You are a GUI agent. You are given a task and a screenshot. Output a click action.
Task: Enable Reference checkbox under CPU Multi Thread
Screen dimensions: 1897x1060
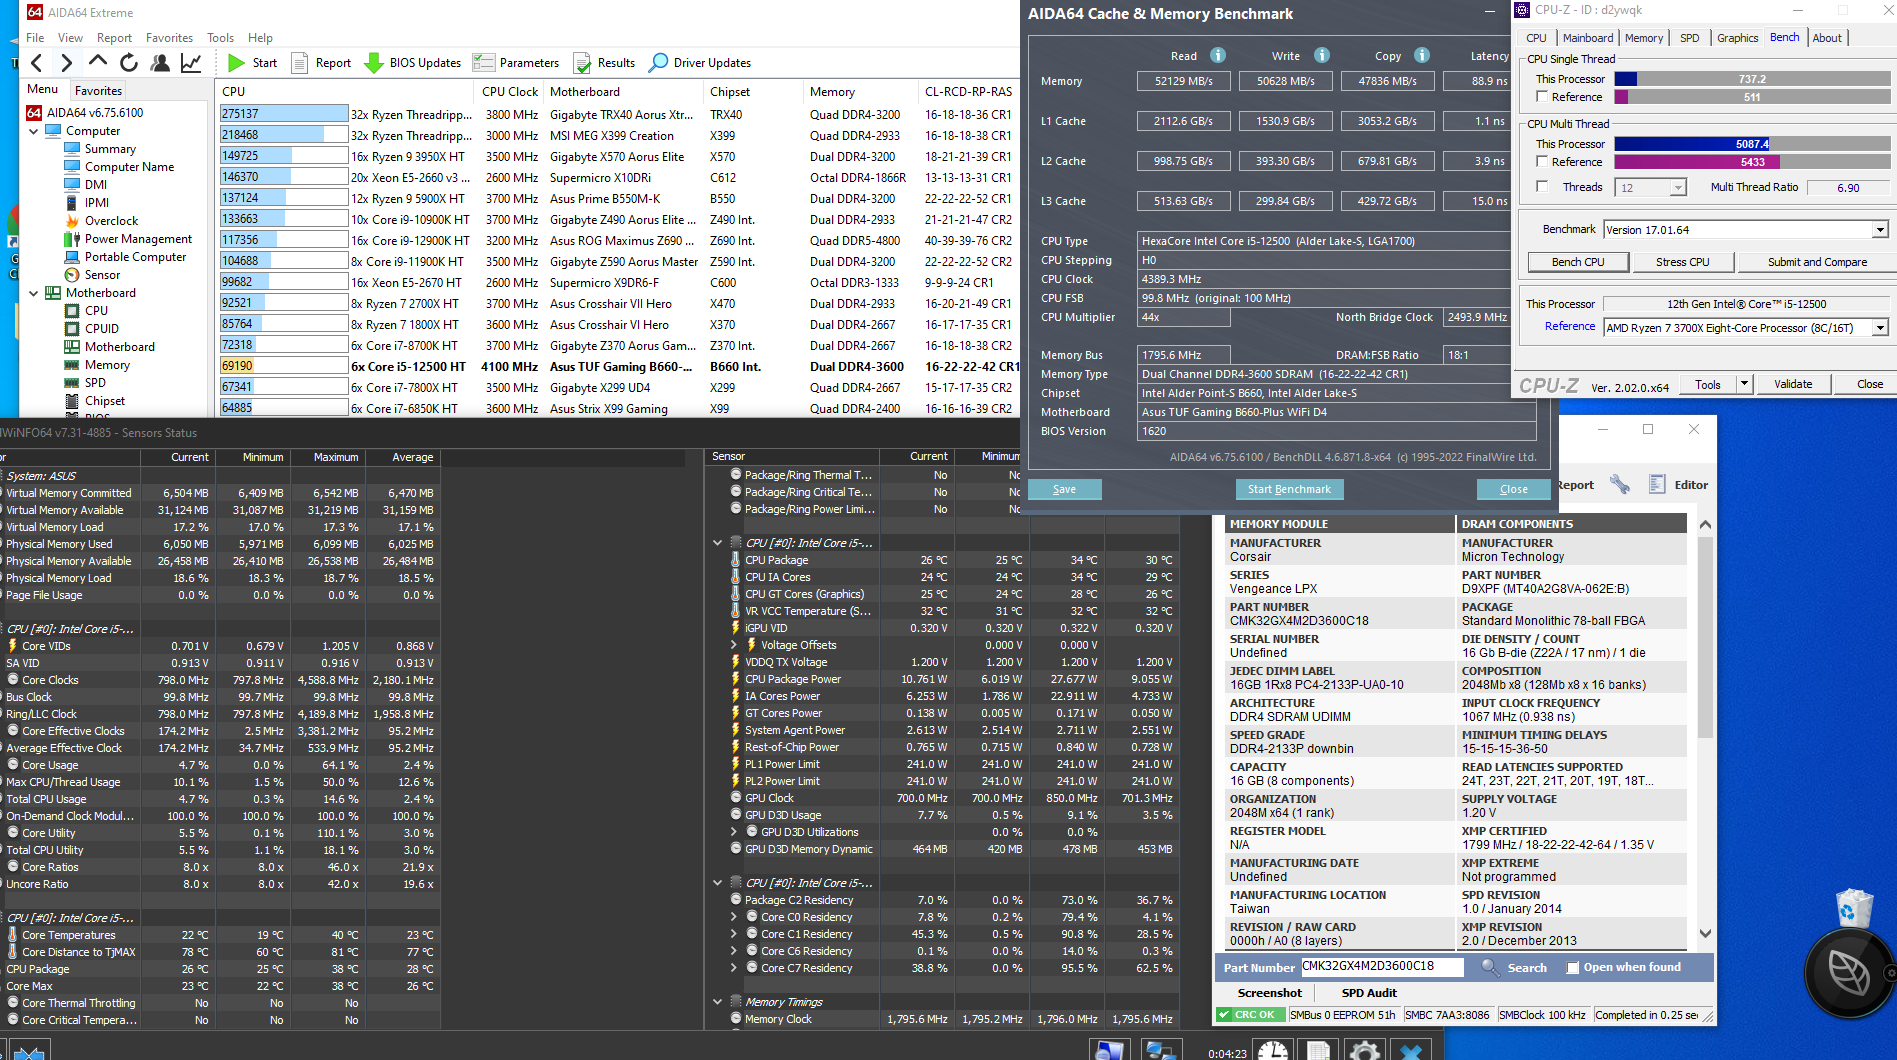[x=1542, y=161]
